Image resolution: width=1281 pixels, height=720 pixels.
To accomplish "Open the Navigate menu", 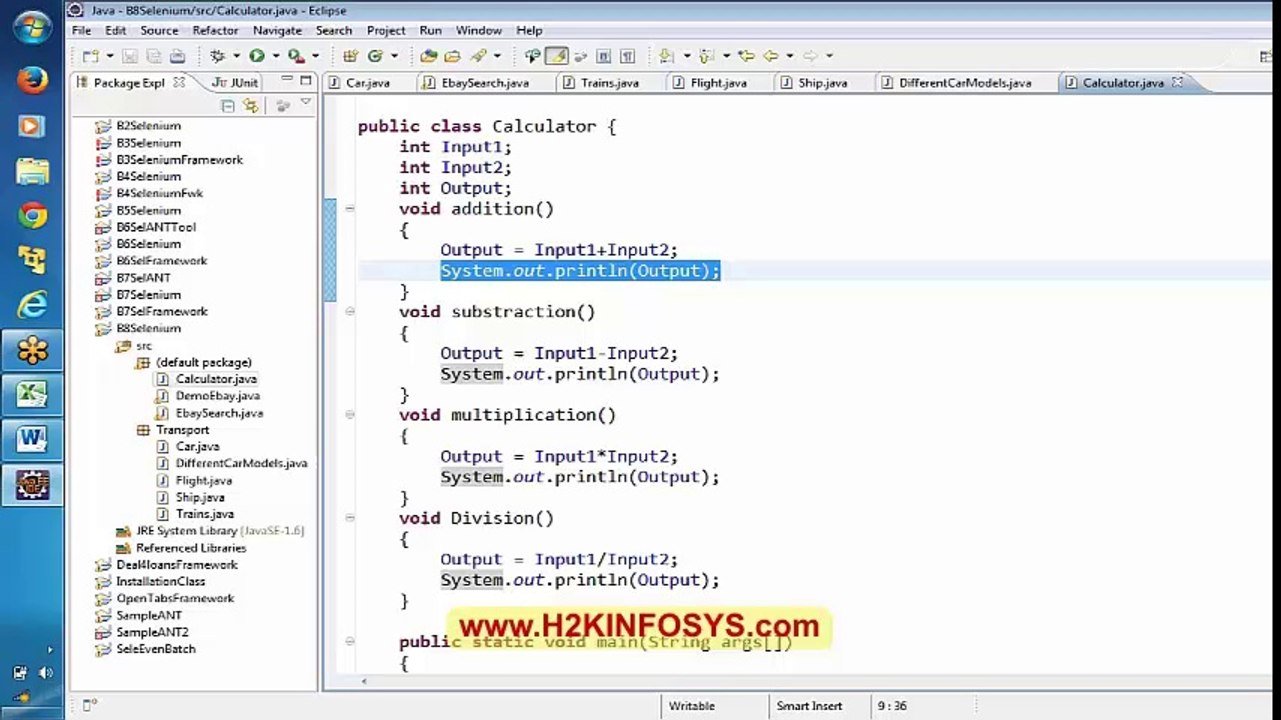I will click(x=277, y=31).
